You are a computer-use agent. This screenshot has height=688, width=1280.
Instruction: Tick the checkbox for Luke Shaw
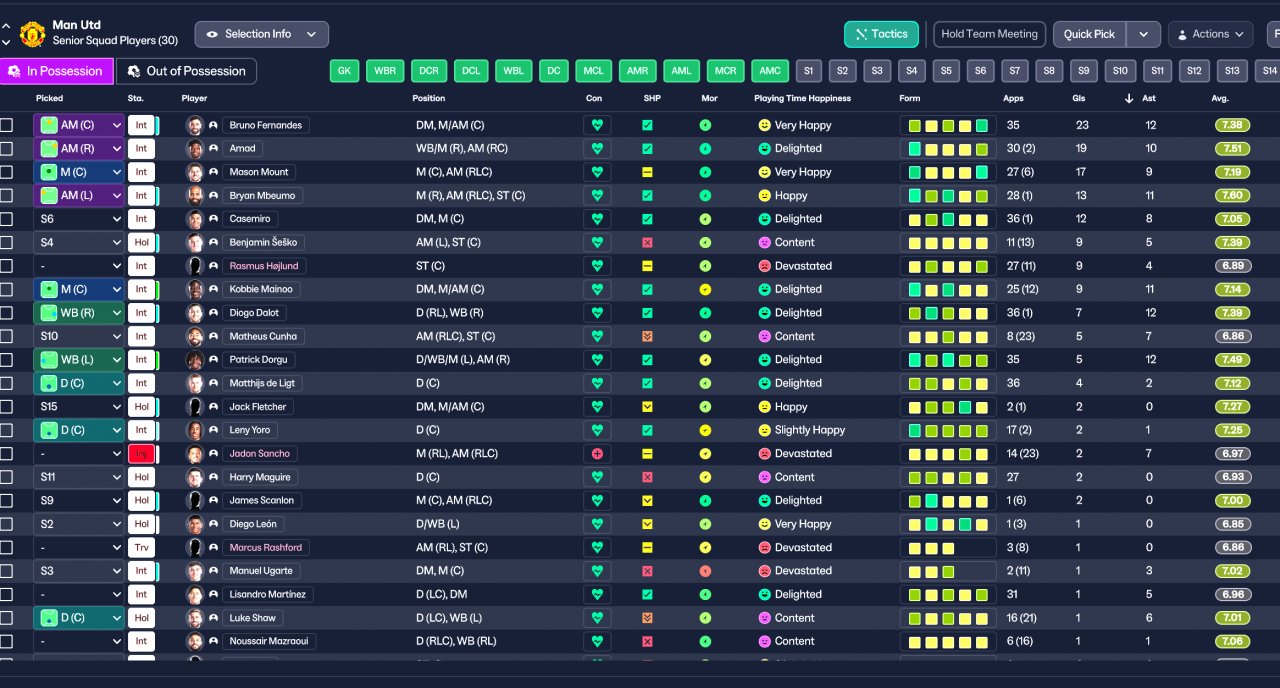pos(7,618)
